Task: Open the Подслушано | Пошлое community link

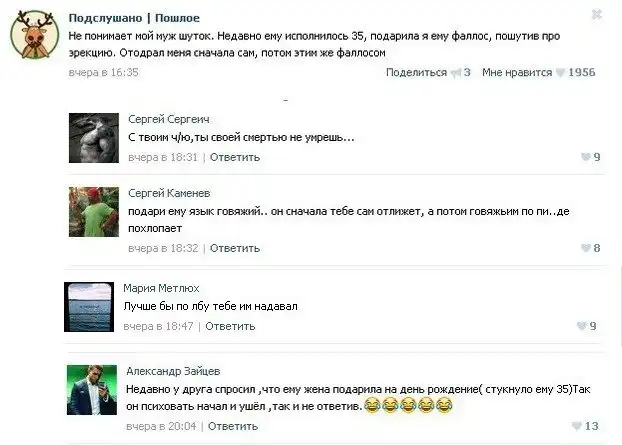Action: coord(134,18)
